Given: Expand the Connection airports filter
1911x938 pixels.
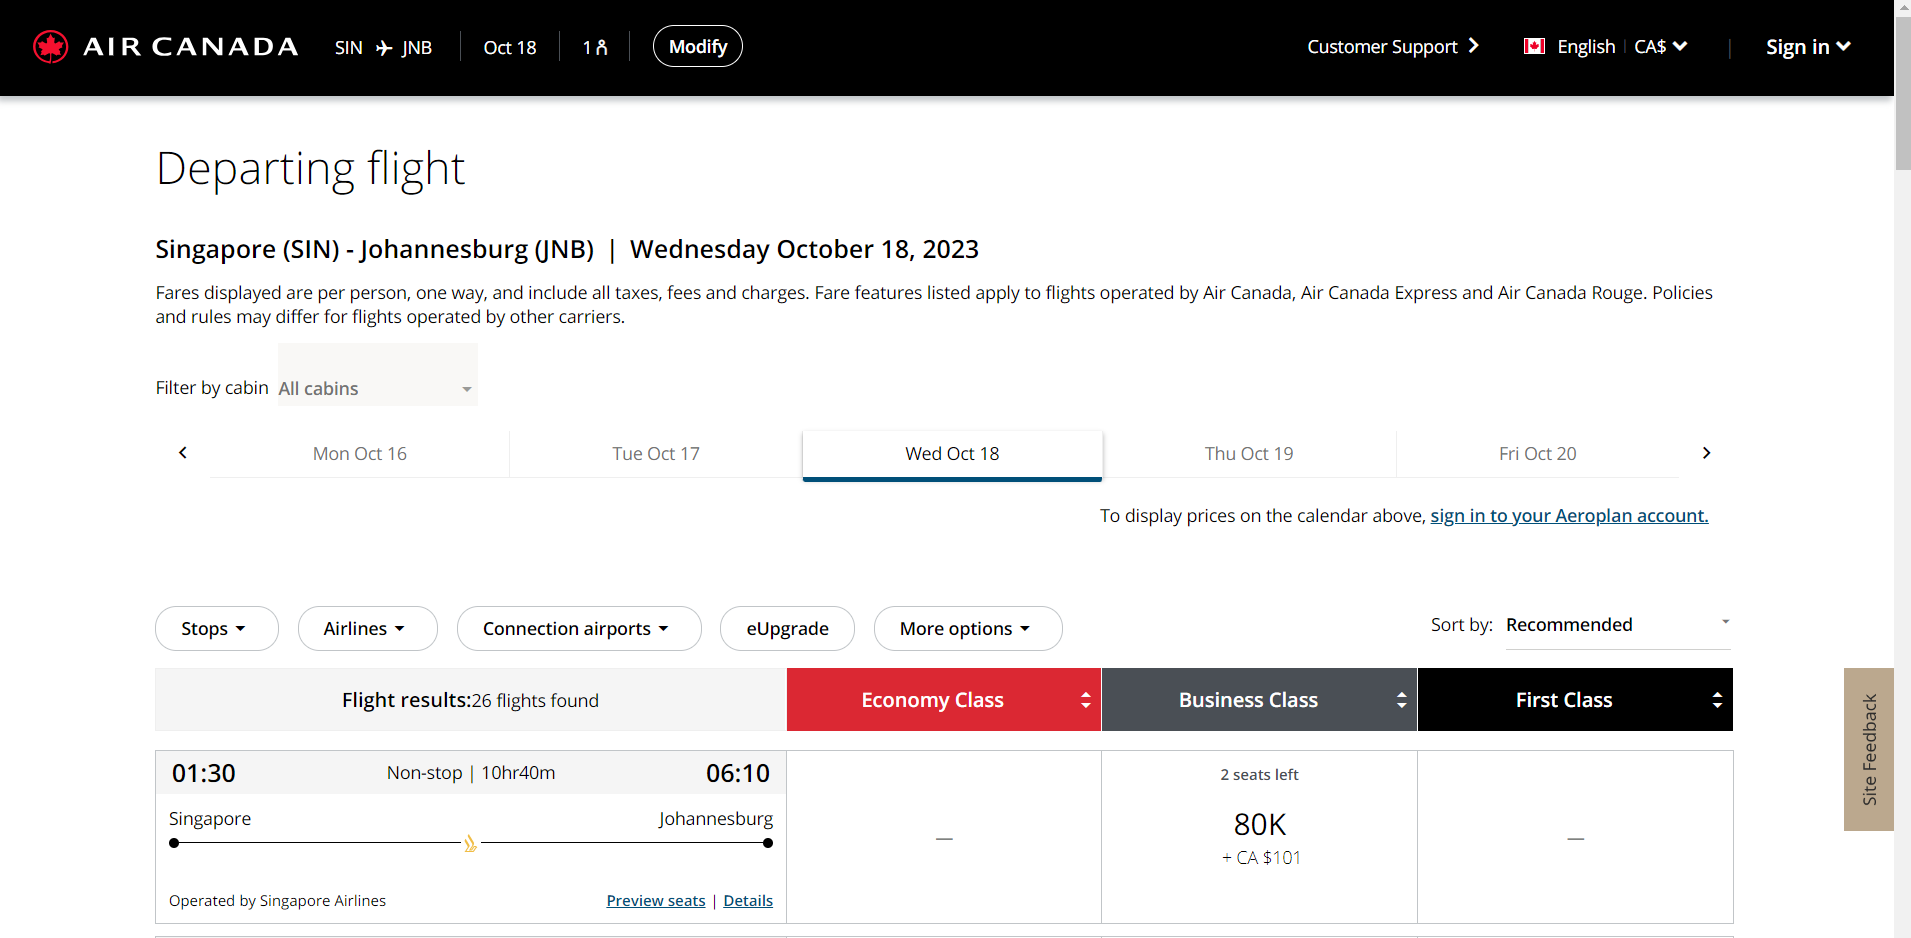Looking at the screenshot, I should tap(579, 628).
